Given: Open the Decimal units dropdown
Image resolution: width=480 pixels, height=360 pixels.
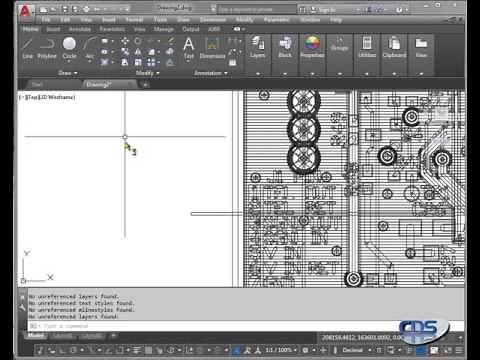Looking at the screenshot, I should click(357, 350).
